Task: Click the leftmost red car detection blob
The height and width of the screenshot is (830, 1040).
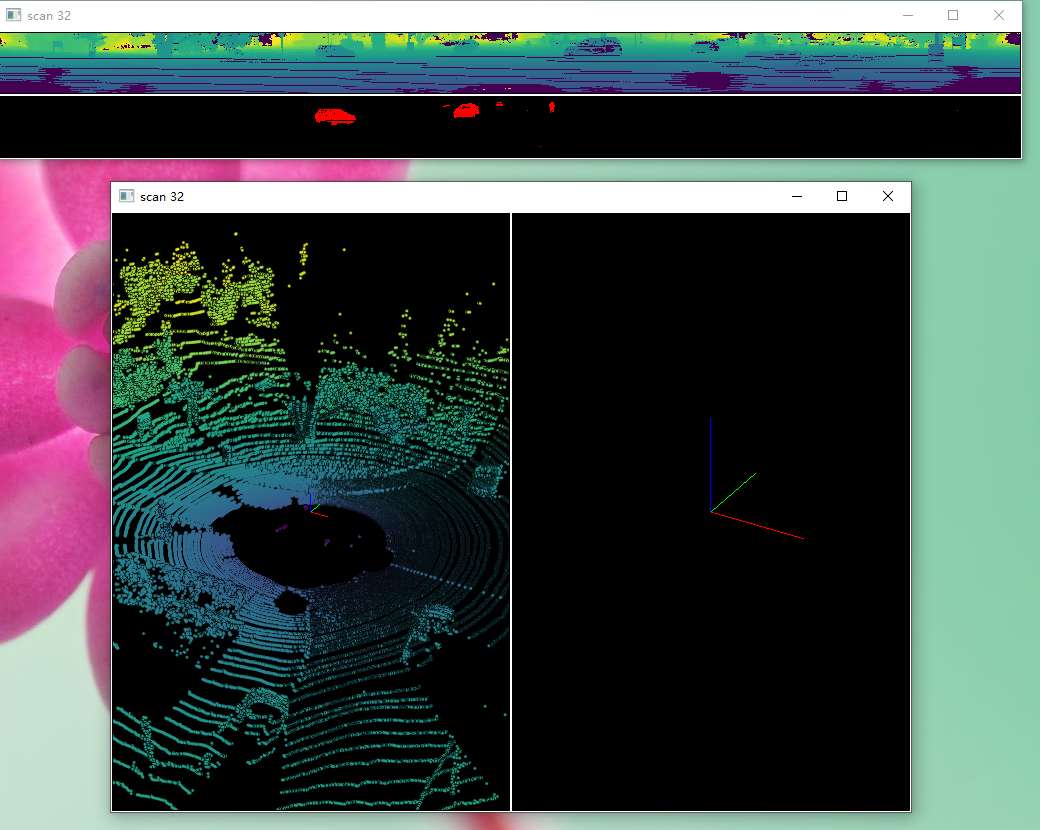Action: coord(335,116)
